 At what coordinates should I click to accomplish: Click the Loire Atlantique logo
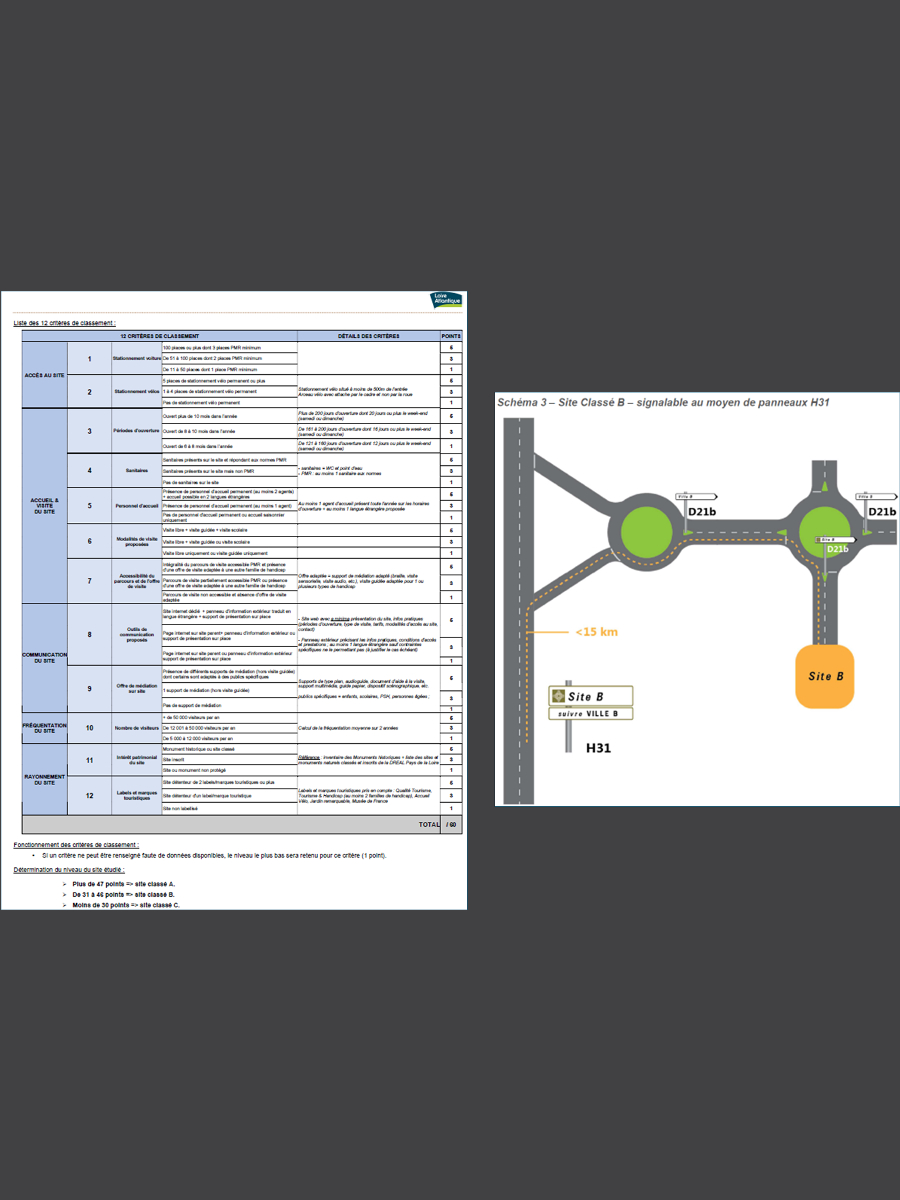point(445,298)
